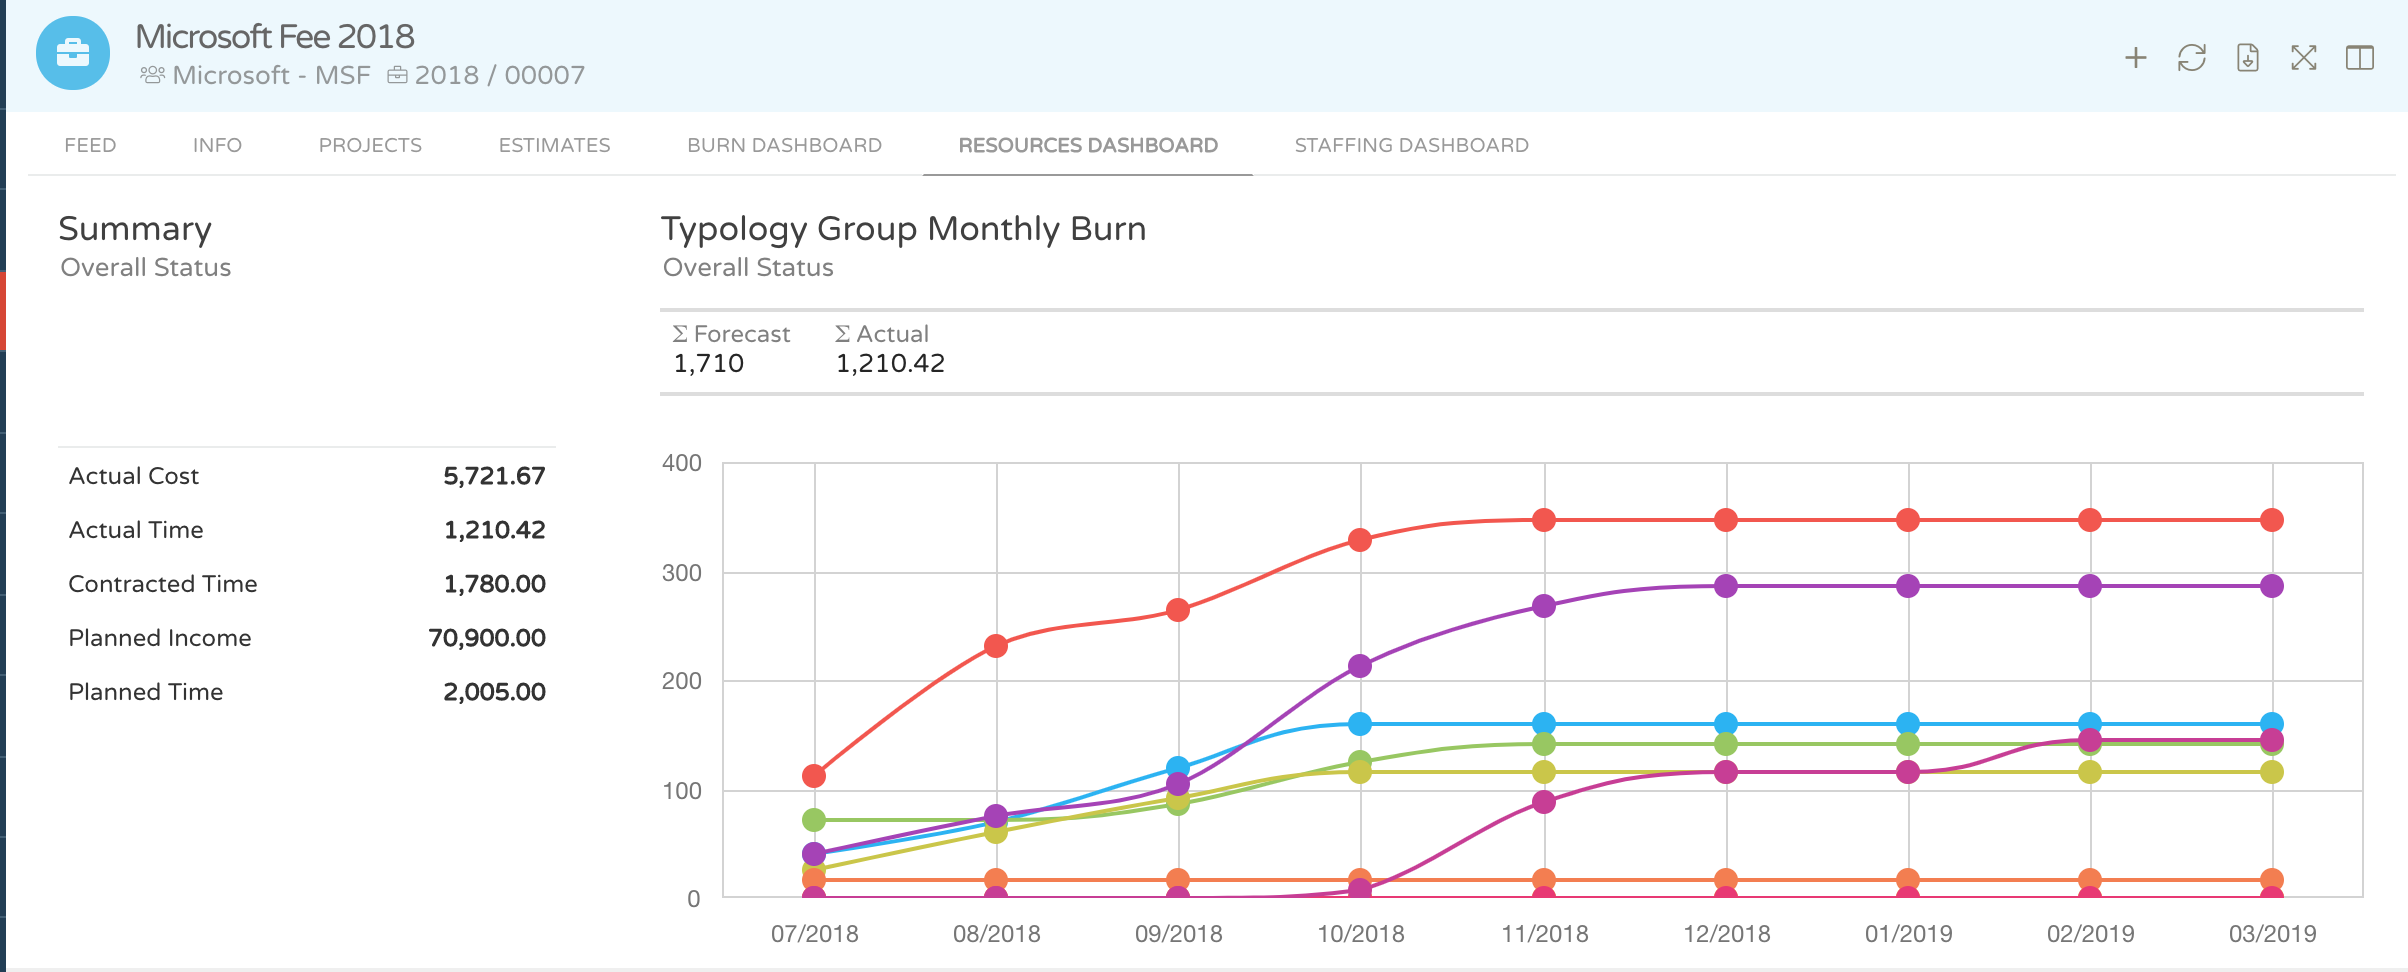Click the plus add icon
2408x972 pixels.
[2136, 58]
